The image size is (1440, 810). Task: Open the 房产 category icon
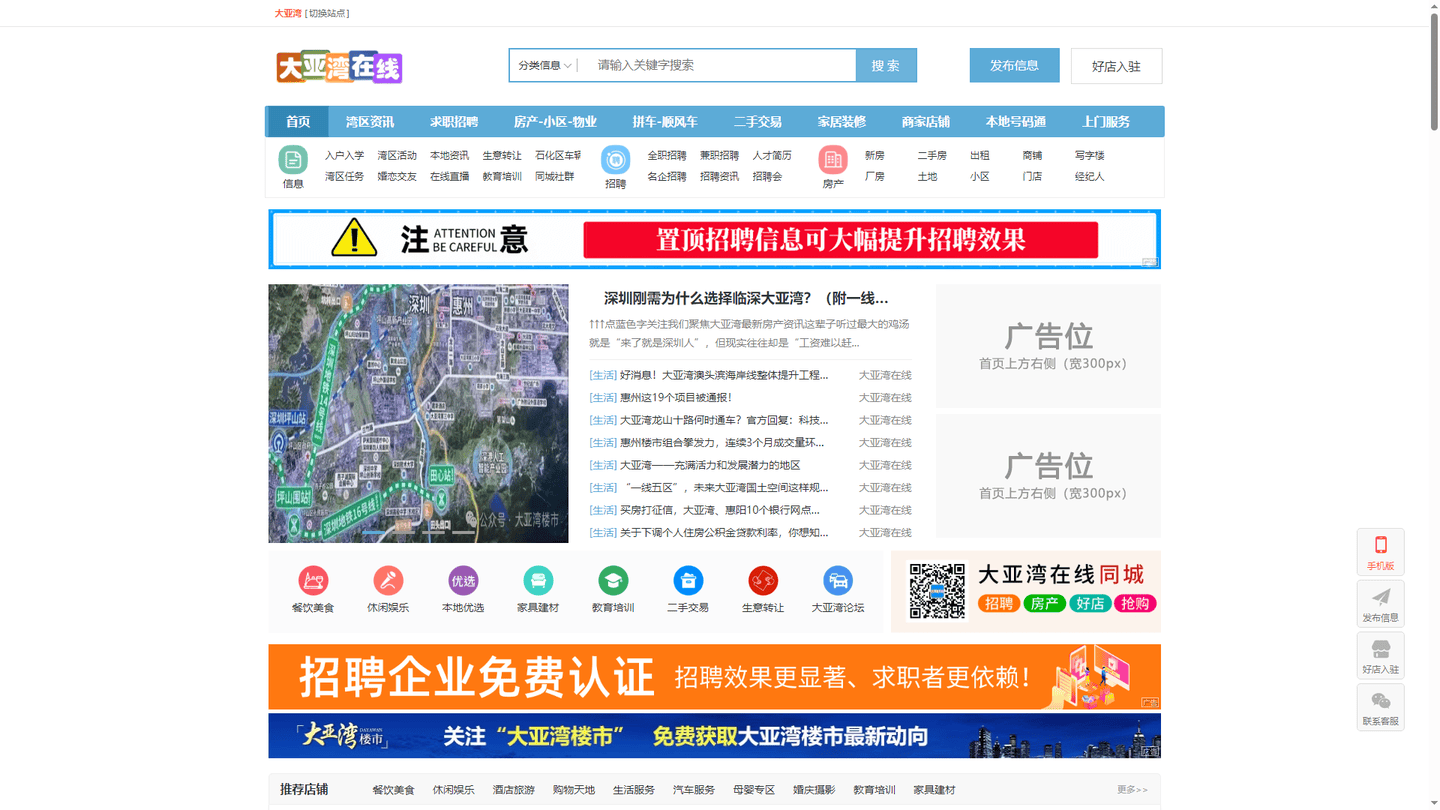833,160
